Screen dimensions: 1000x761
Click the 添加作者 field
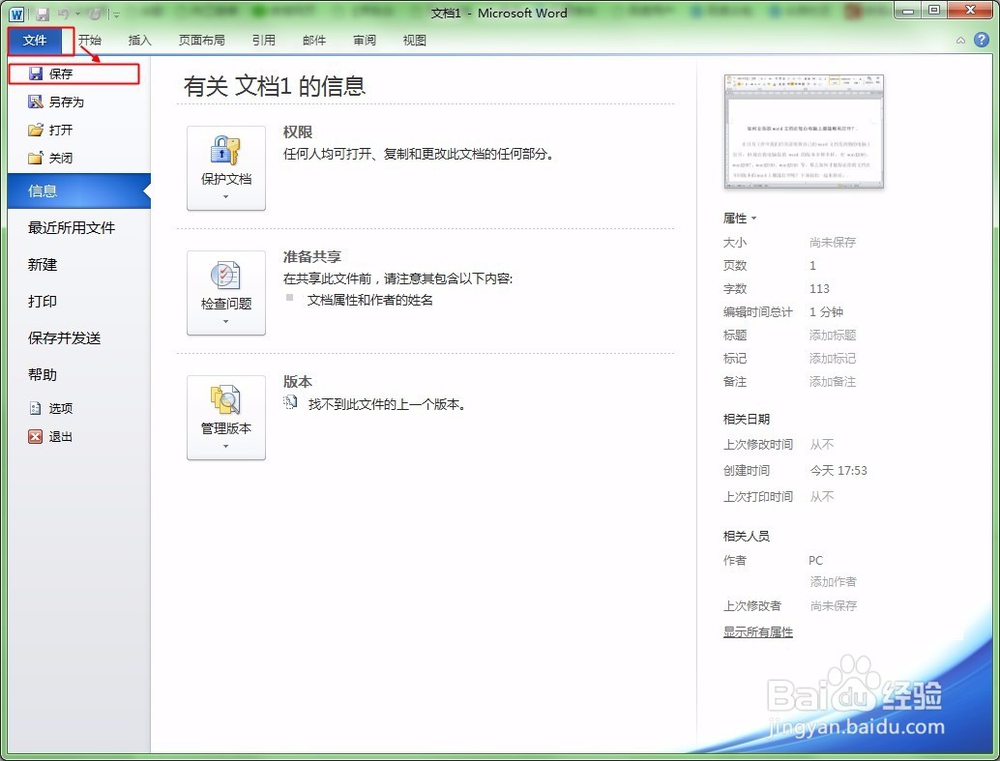click(833, 582)
